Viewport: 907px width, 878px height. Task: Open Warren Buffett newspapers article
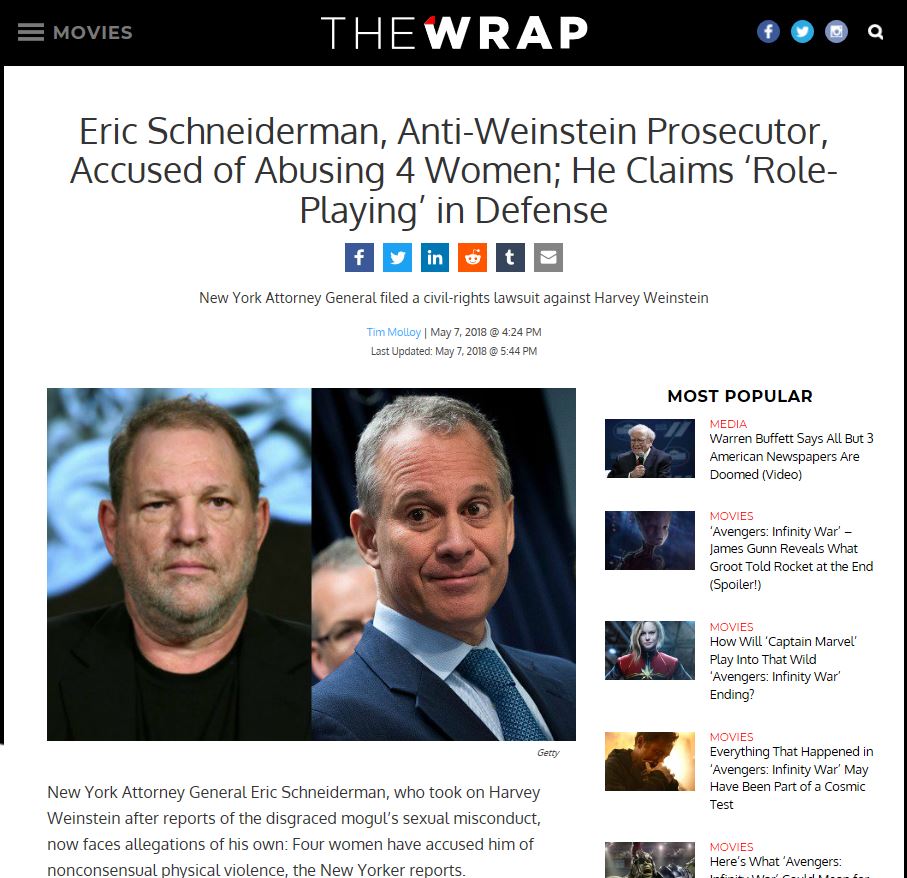tap(791, 456)
